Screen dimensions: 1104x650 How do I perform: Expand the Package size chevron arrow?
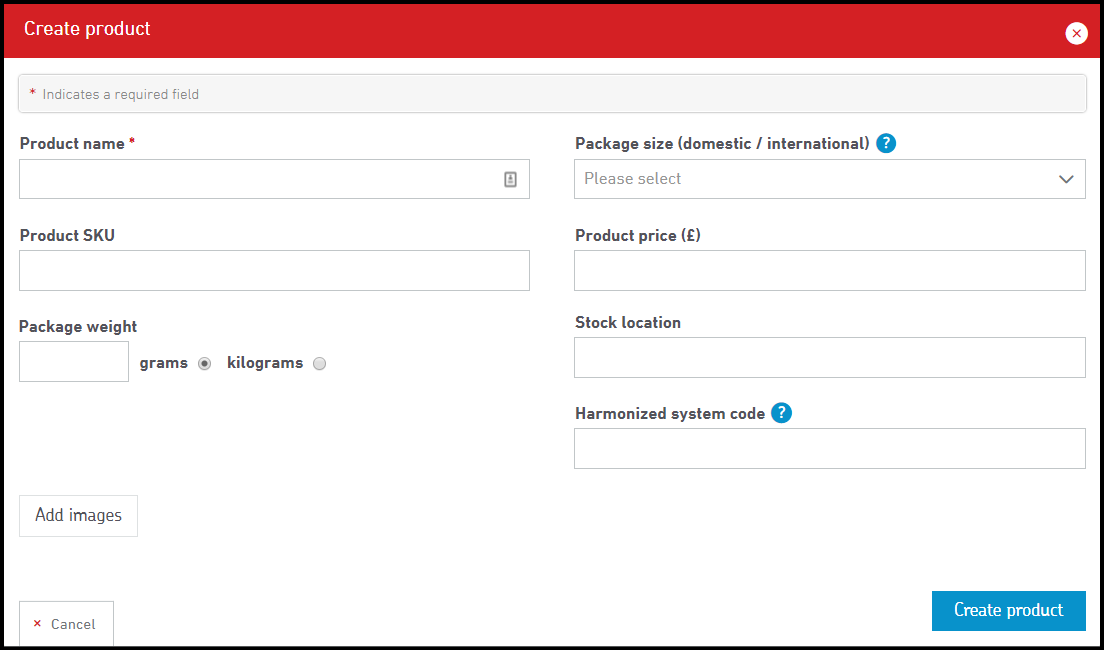coord(1066,179)
